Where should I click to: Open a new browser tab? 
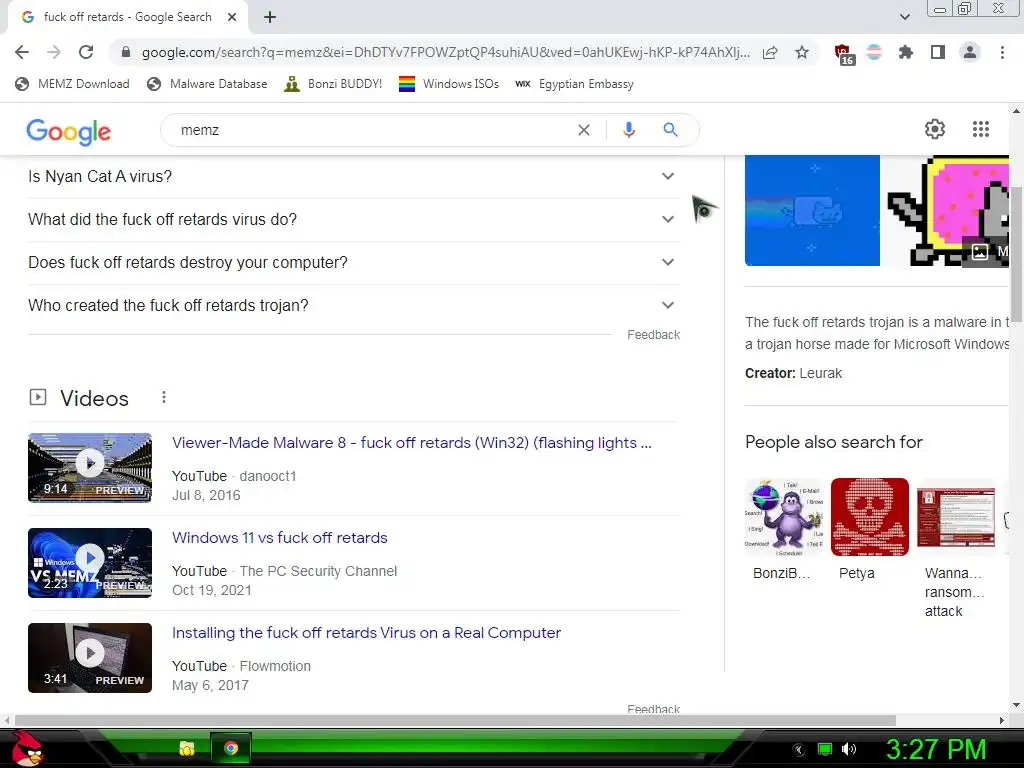coord(270,18)
